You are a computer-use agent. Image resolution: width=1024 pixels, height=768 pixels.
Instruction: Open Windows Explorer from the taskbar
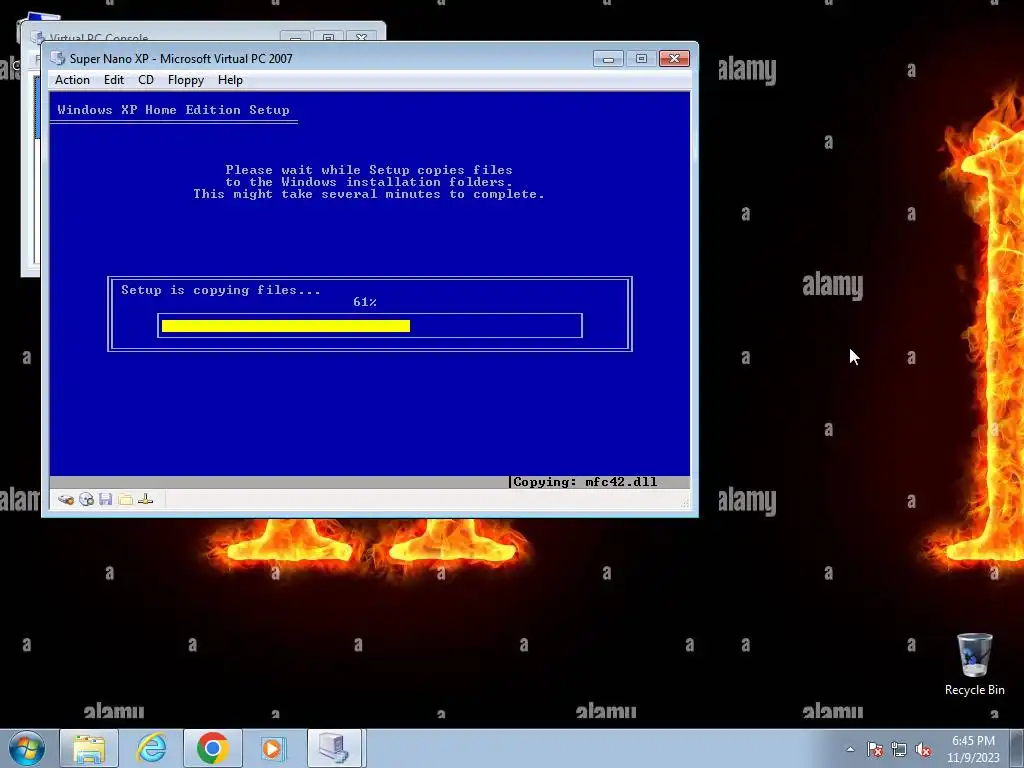(89, 748)
